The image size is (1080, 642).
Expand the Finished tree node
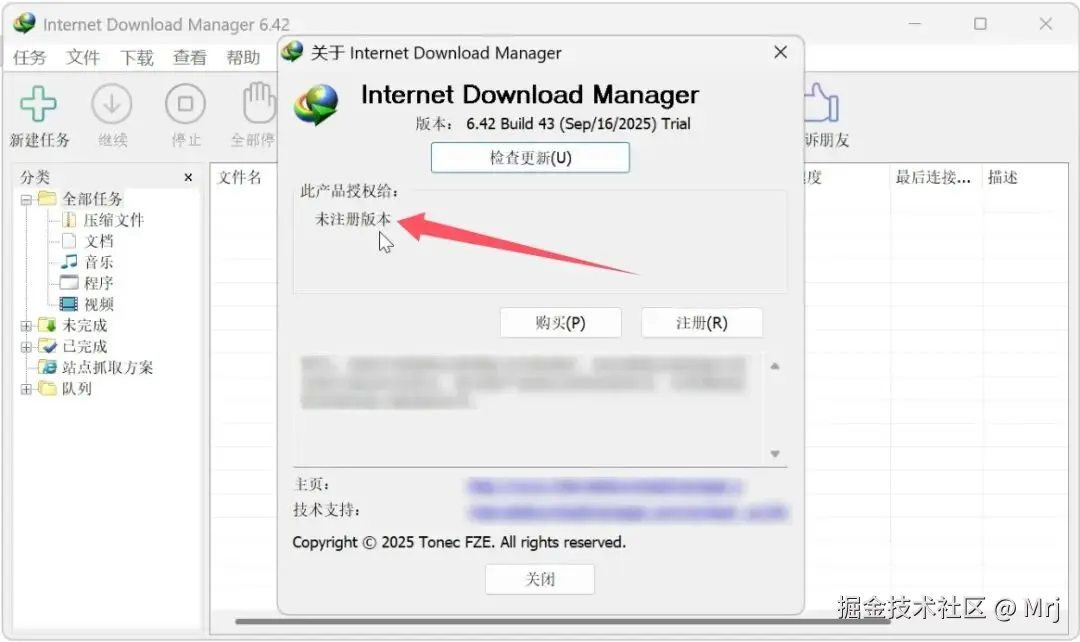click(26, 347)
